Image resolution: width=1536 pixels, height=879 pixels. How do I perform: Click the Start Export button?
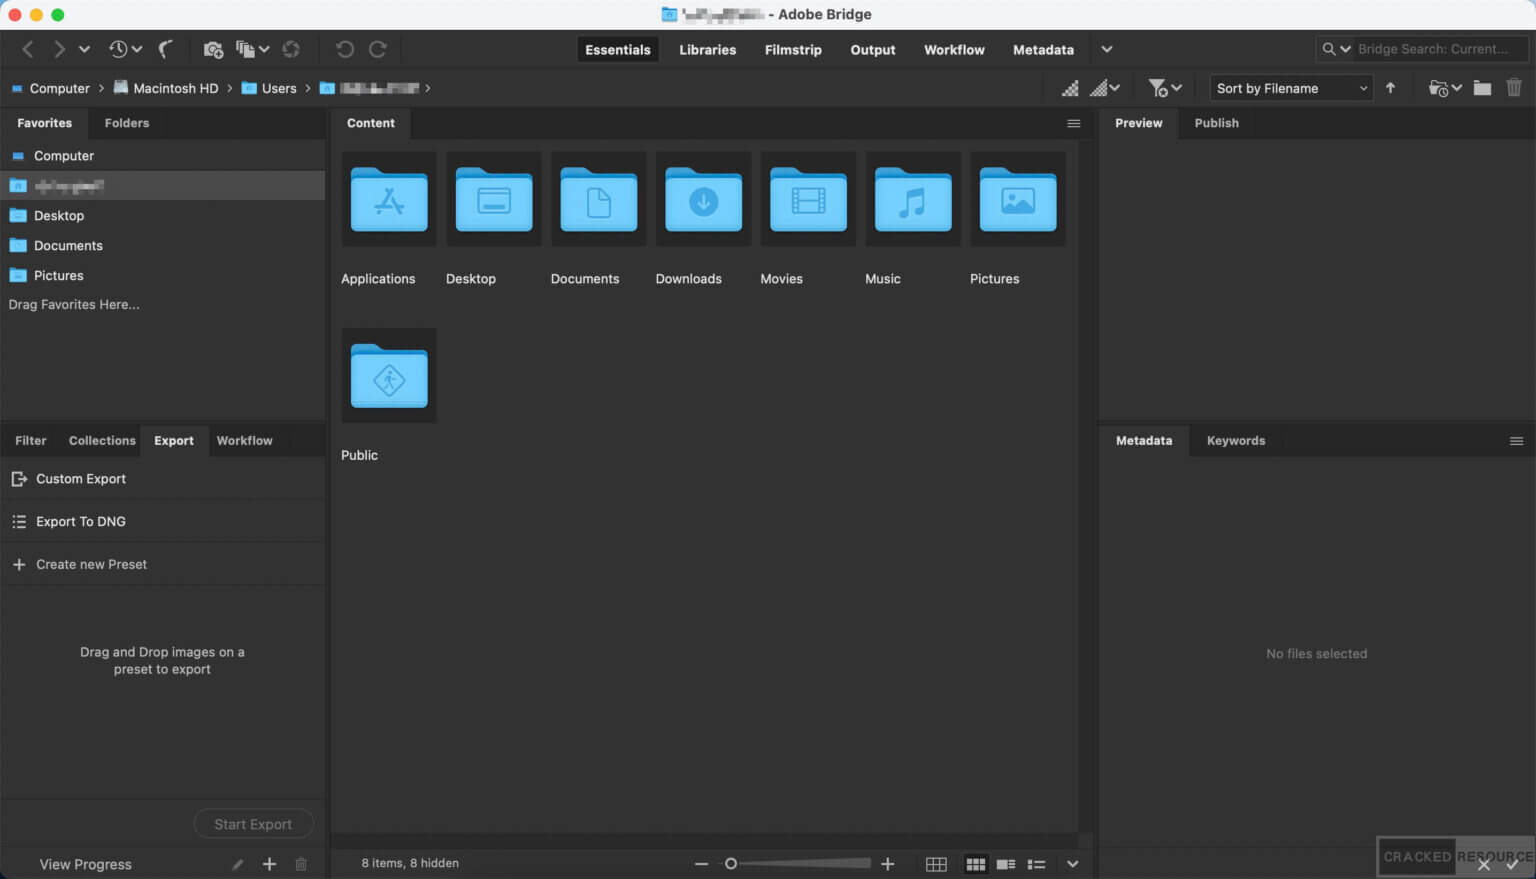coord(253,823)
